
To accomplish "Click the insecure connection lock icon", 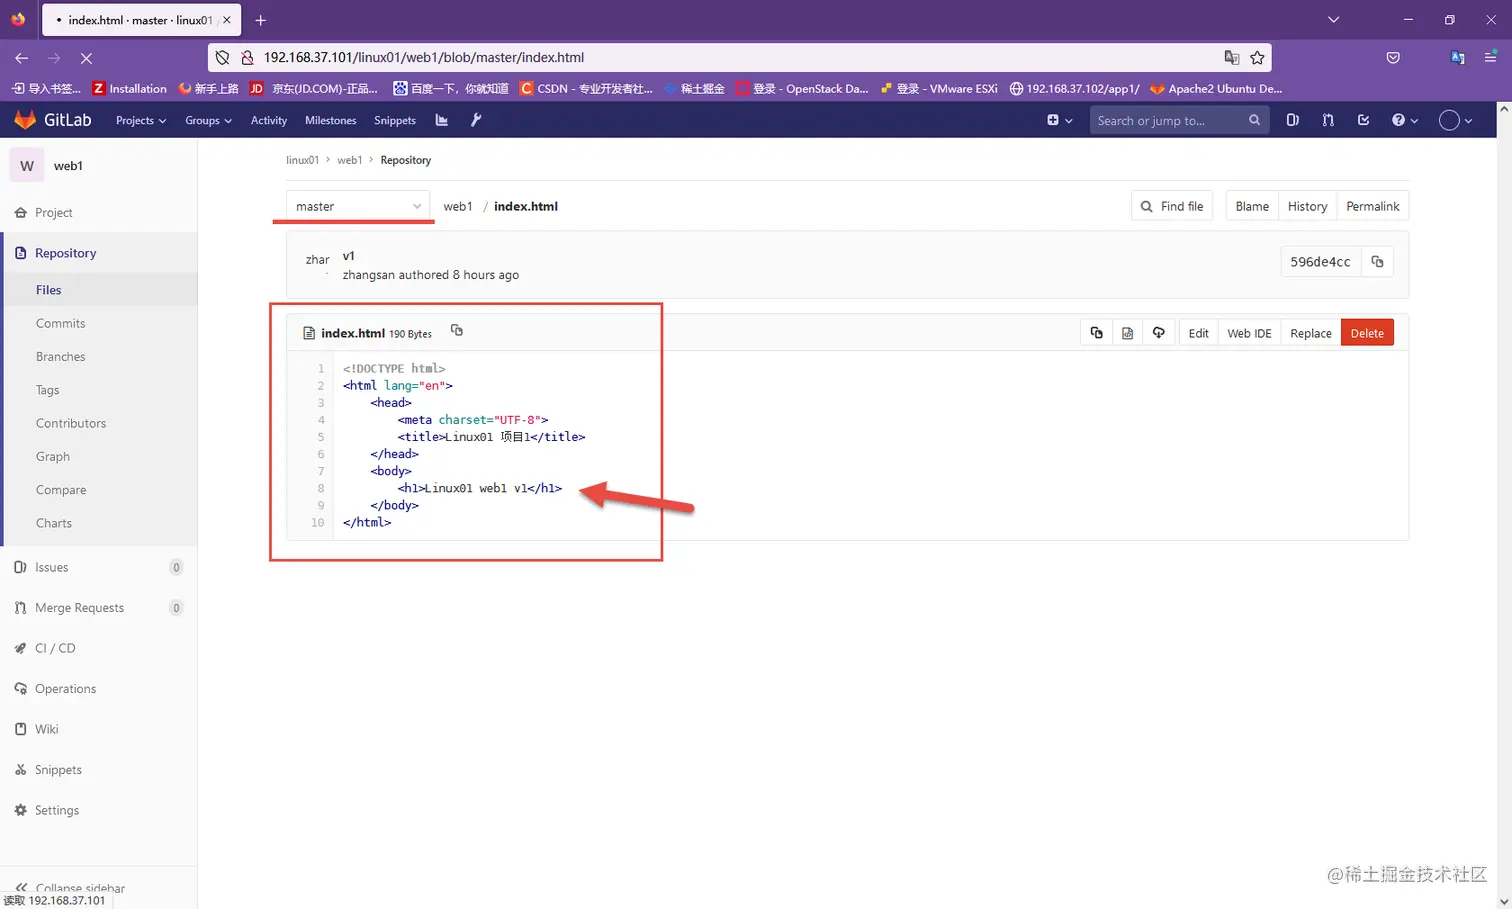I will (x=247, y=58).
